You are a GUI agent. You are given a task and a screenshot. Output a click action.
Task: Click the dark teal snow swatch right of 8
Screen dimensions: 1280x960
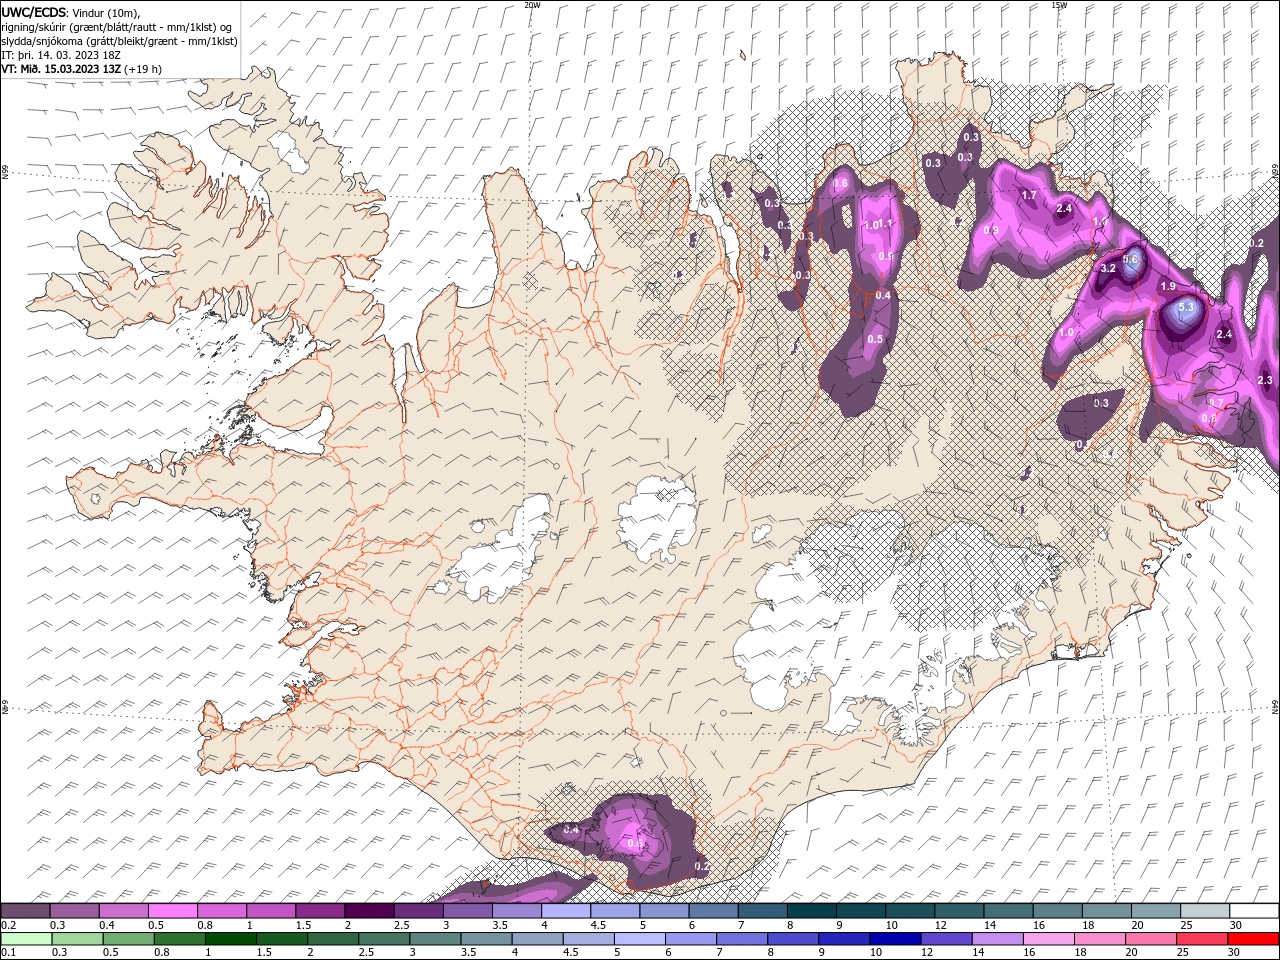pyautogui.click(x=812, y=911)
